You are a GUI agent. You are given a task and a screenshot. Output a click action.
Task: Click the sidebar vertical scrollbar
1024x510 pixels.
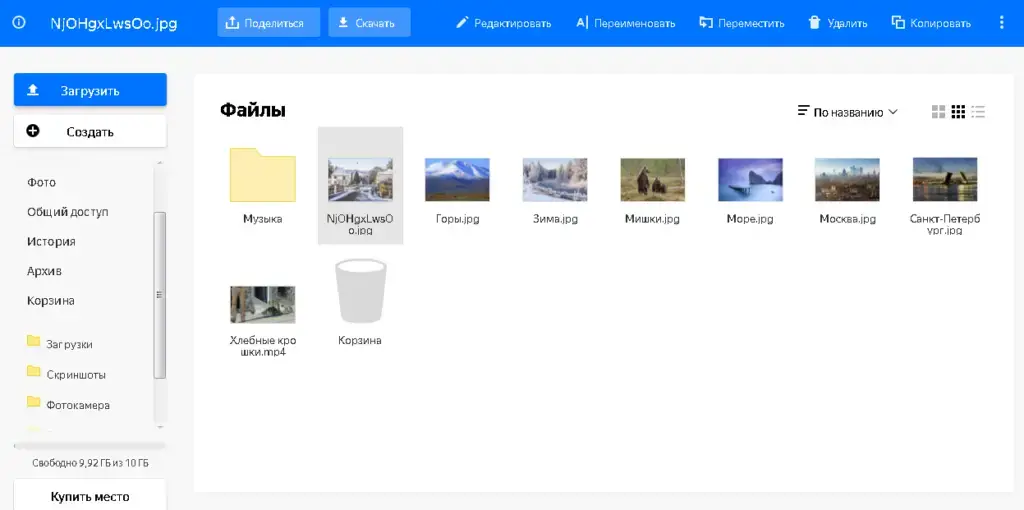159,295
